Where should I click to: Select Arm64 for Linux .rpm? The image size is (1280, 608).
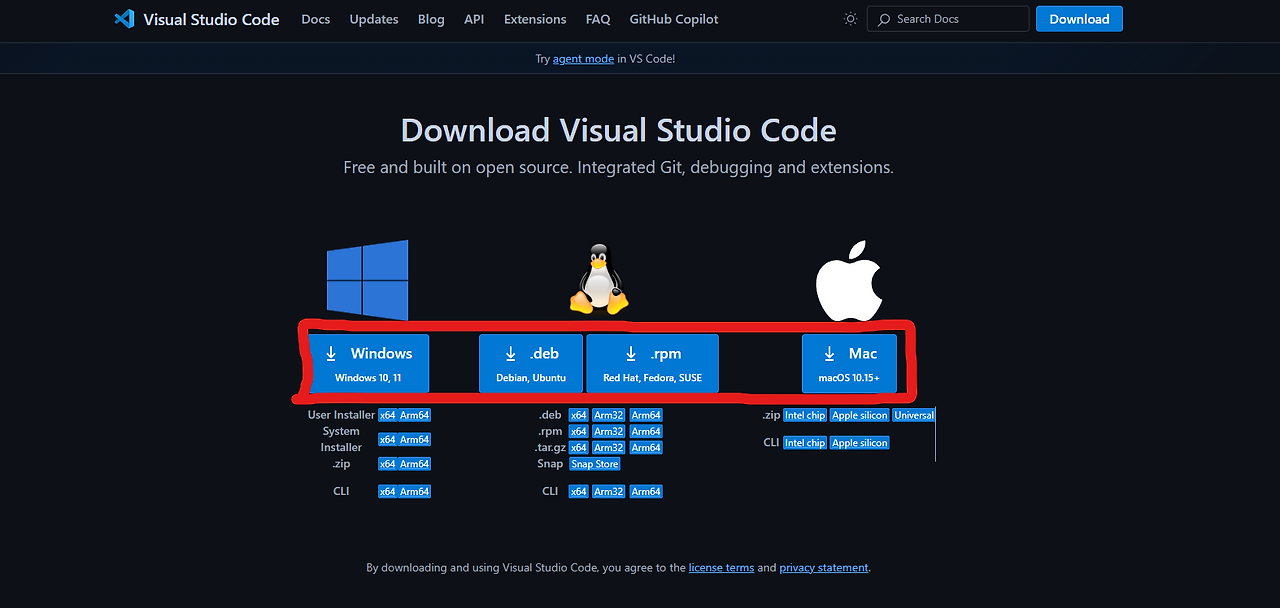point(646,432)
